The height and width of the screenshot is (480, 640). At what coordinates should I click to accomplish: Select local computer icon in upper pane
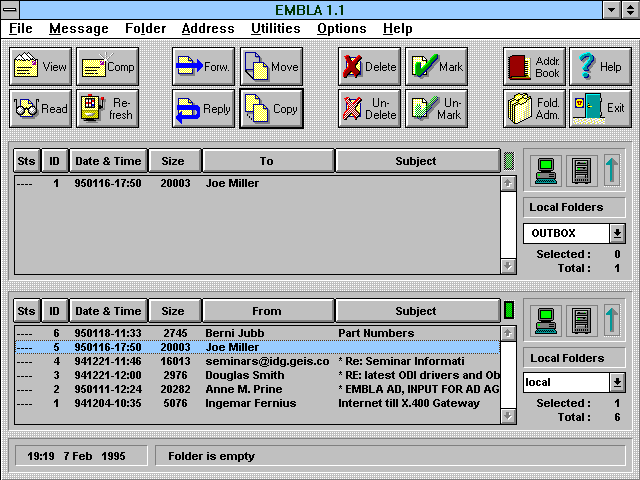546,171
